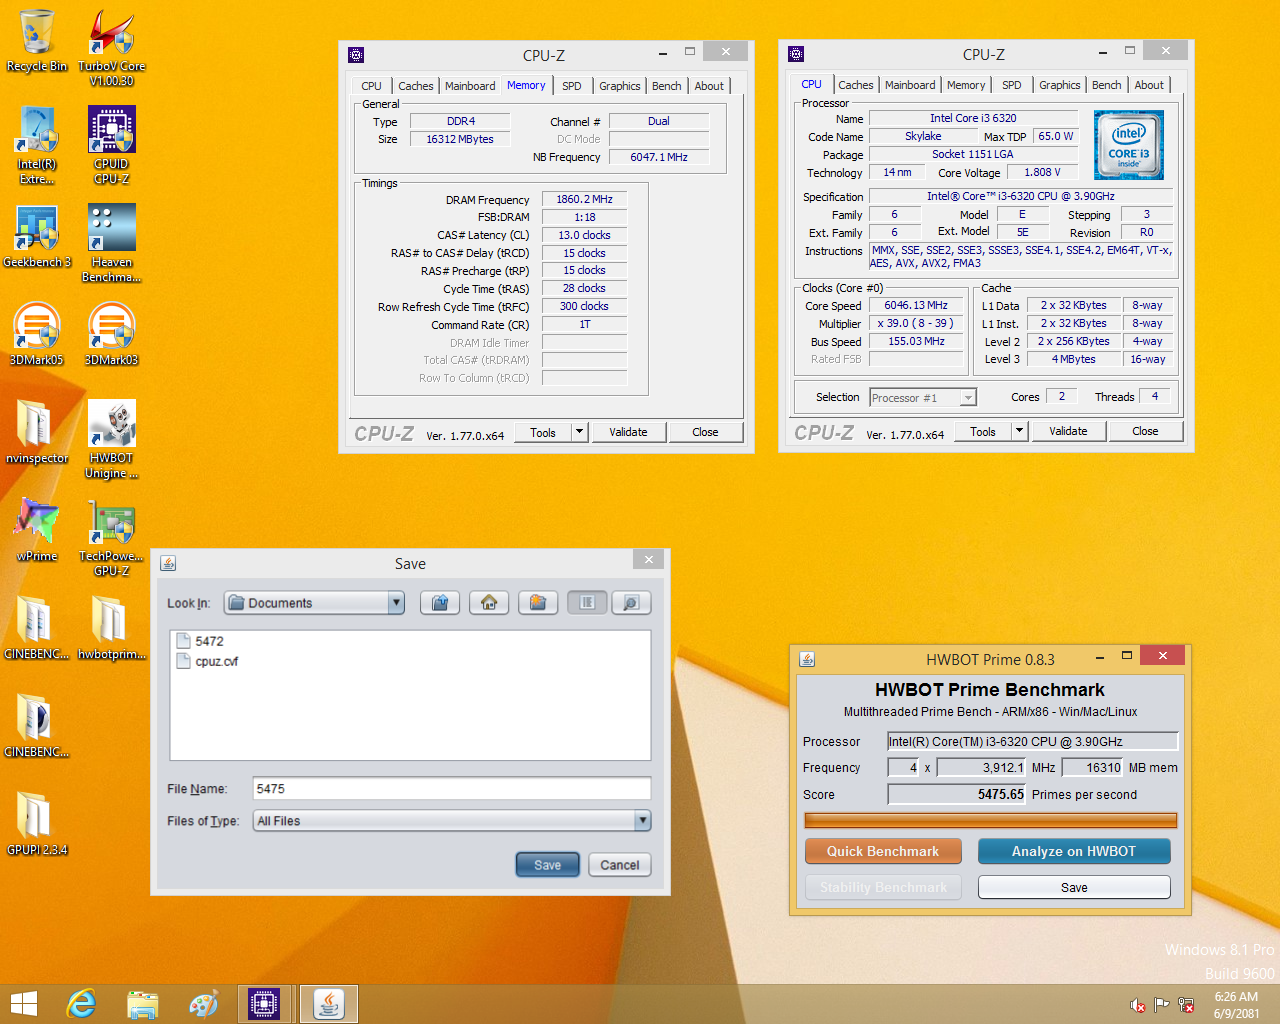Click the File Name input field
The image size is (1280, 1024).
coord(452,788)
